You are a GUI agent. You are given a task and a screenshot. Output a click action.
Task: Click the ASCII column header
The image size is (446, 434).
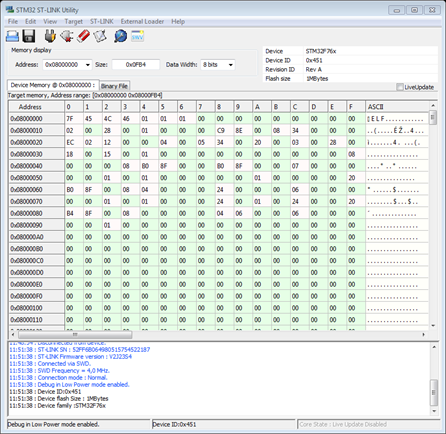pos(397,107)
